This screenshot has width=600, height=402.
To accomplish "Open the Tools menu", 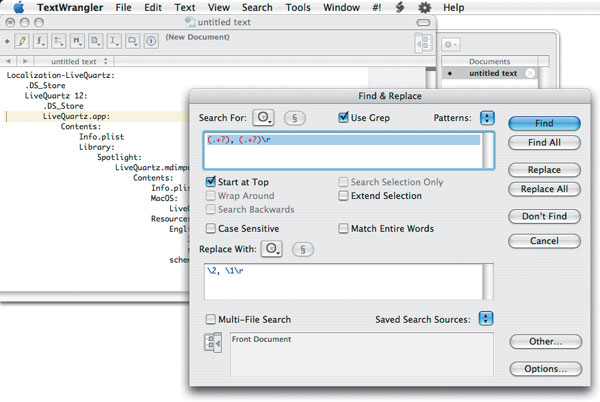I will pos(297,8).
